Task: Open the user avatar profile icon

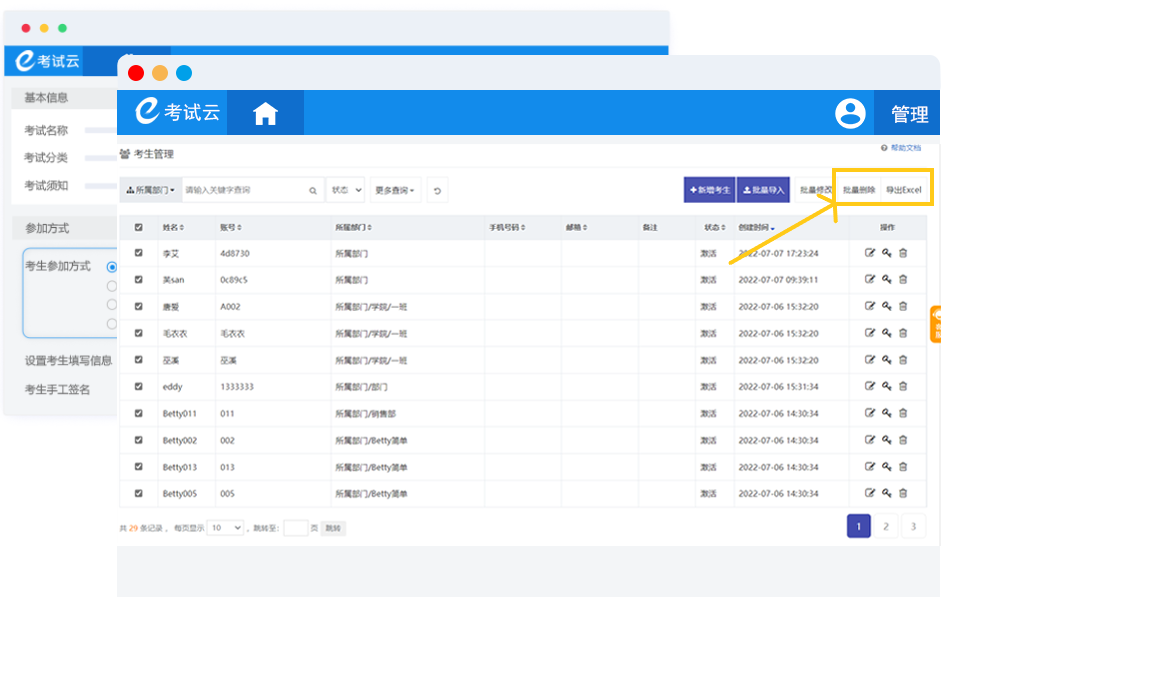Action: tap(850, 113)
